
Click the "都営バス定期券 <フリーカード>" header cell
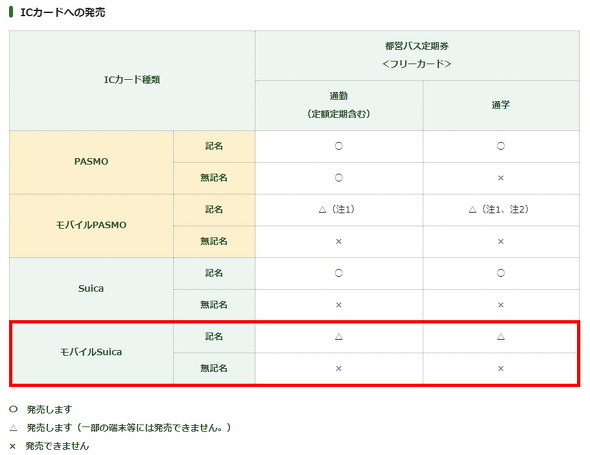coord(417,55)
